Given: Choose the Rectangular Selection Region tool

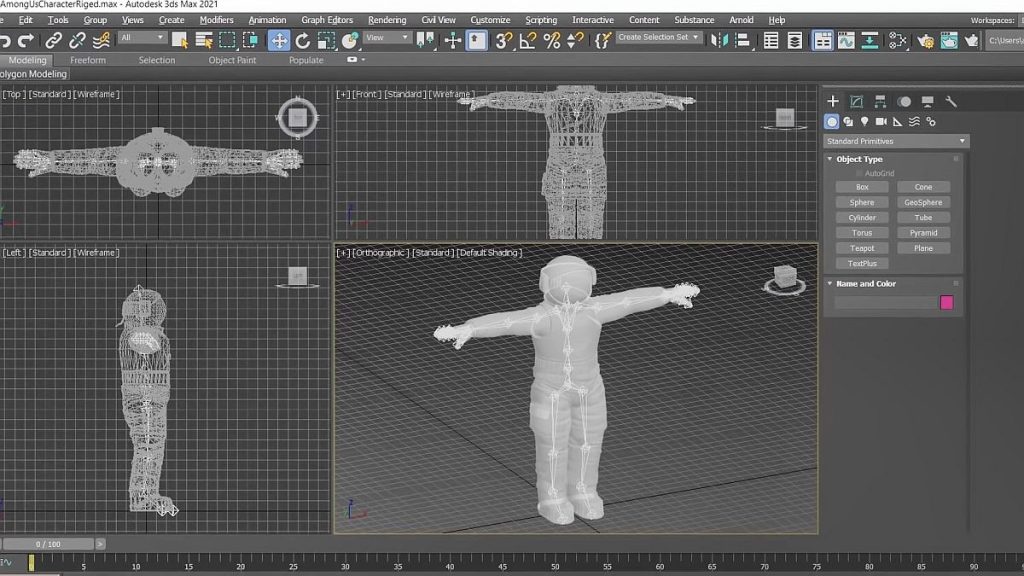Looking at the screenshot, I should pyautogui.click(x=227, y=41).
